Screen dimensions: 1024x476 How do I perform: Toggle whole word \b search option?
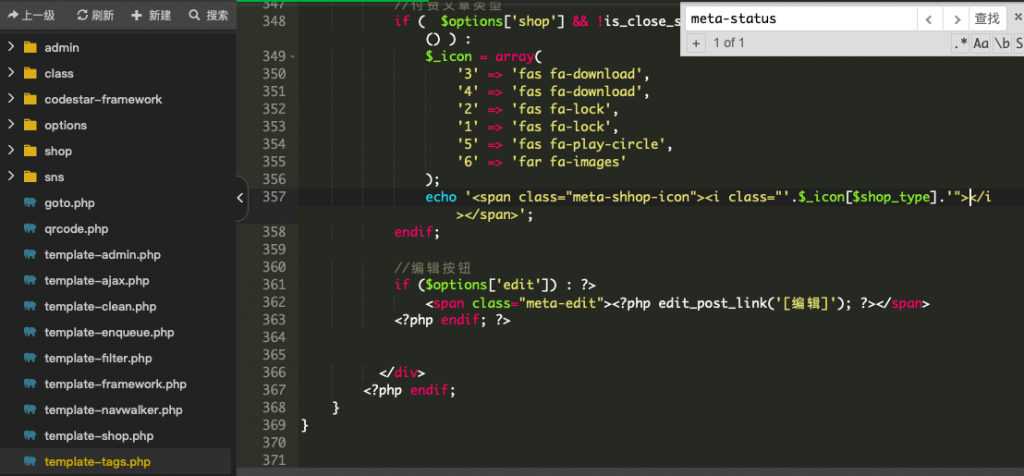point(1002,44)
